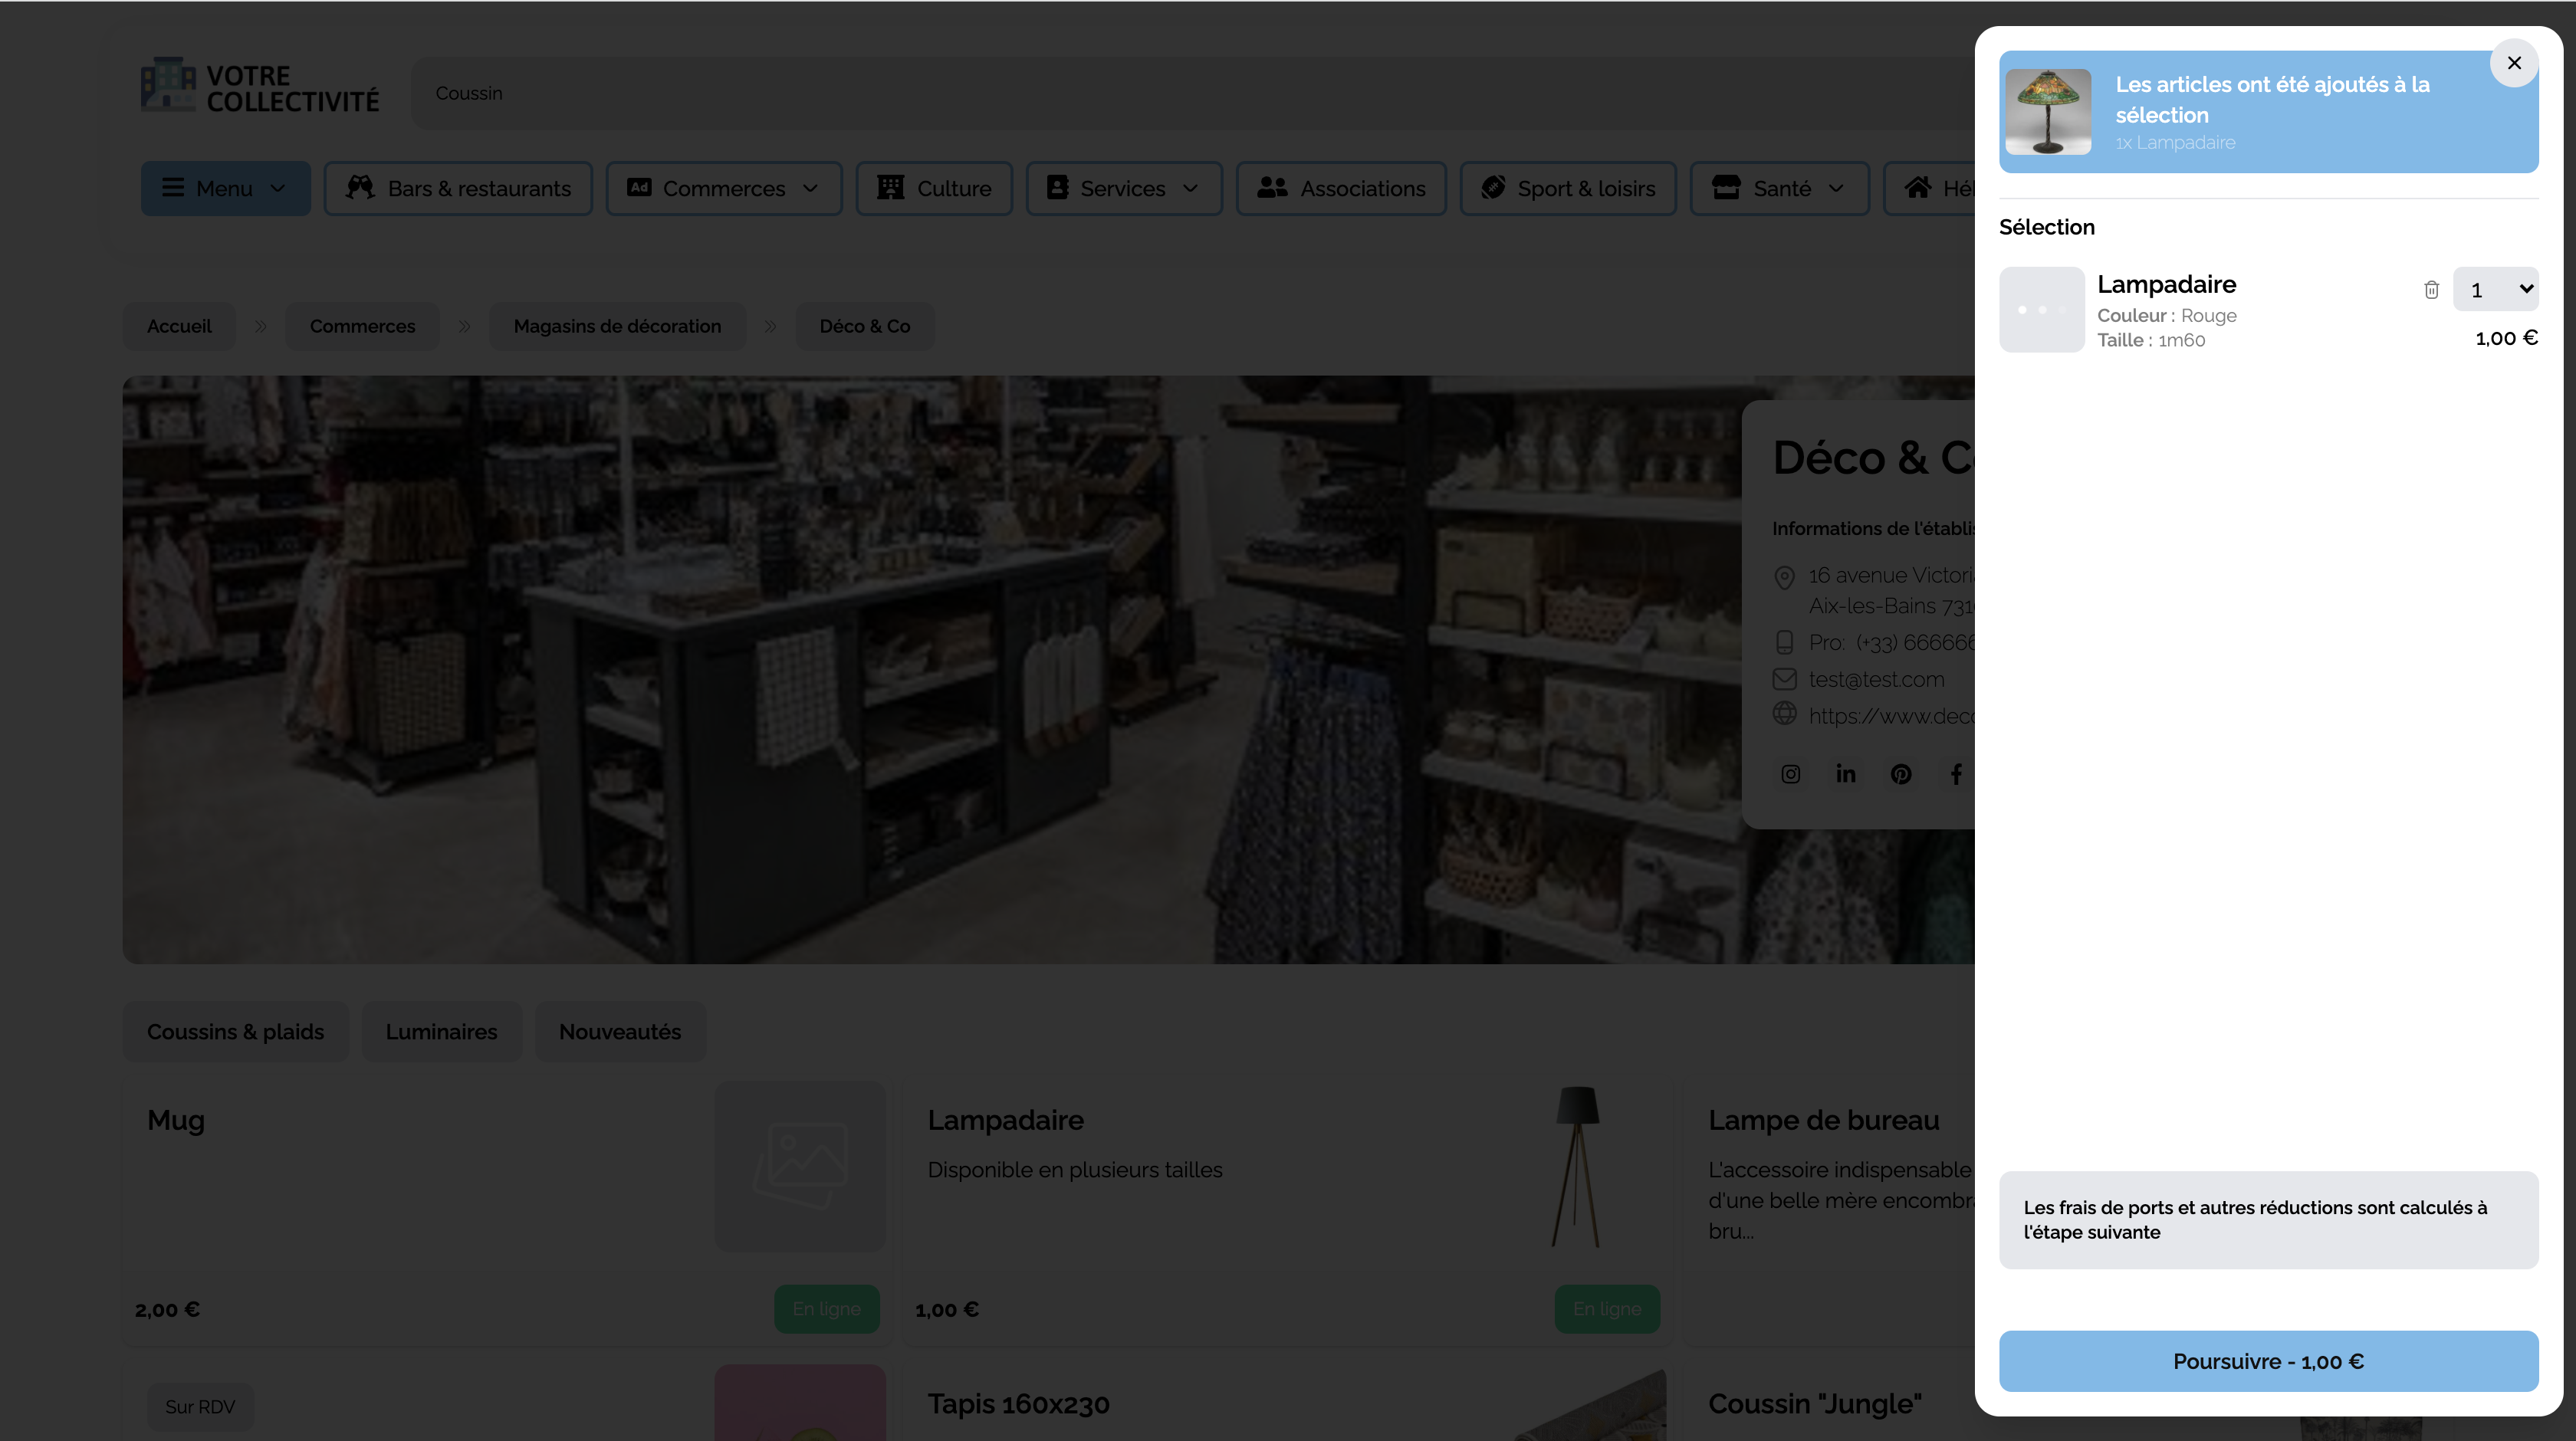2576x1441 pixels.
Task: Click the floor lamp product image
Action: (x=1577, y=1166)
